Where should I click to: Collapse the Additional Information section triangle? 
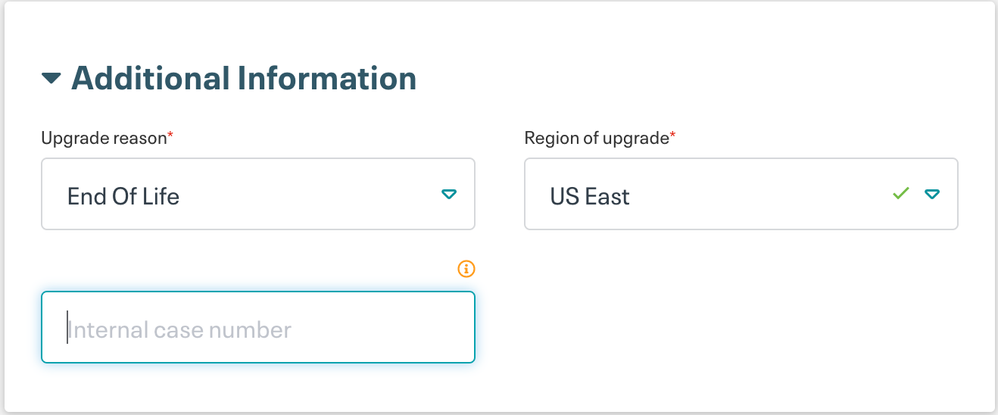51,78
